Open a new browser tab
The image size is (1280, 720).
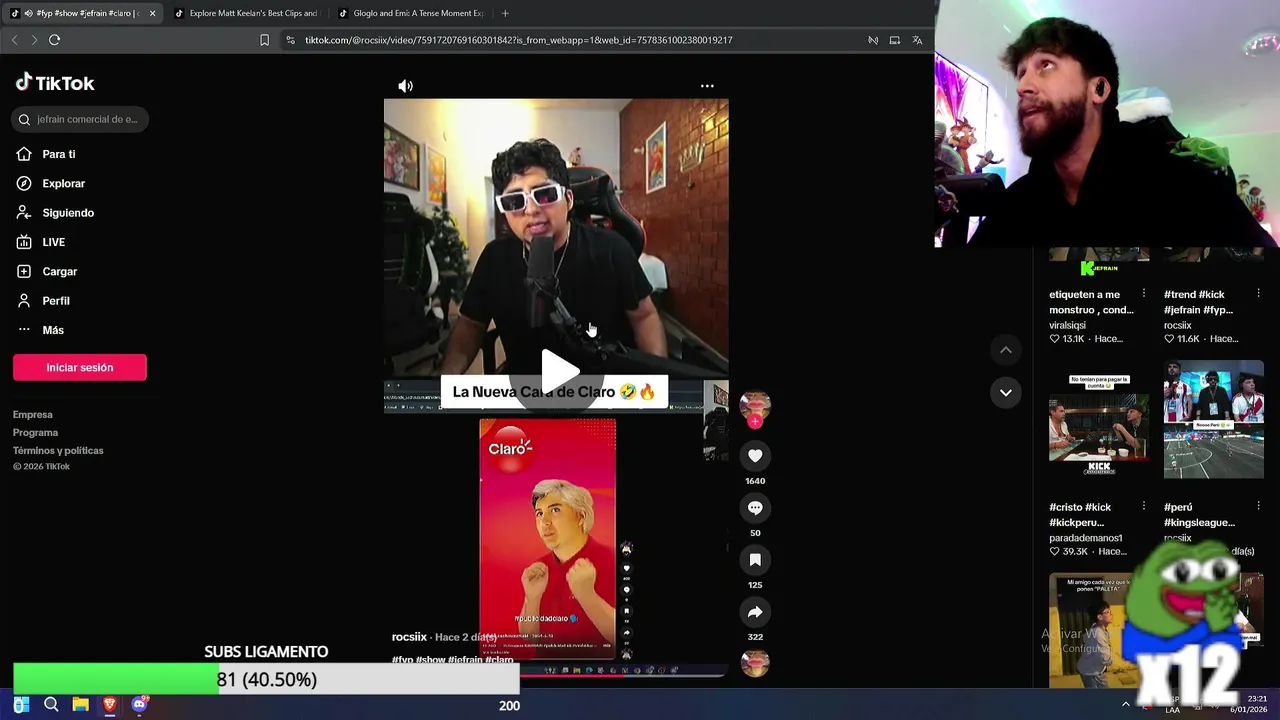tap(505, 13)
